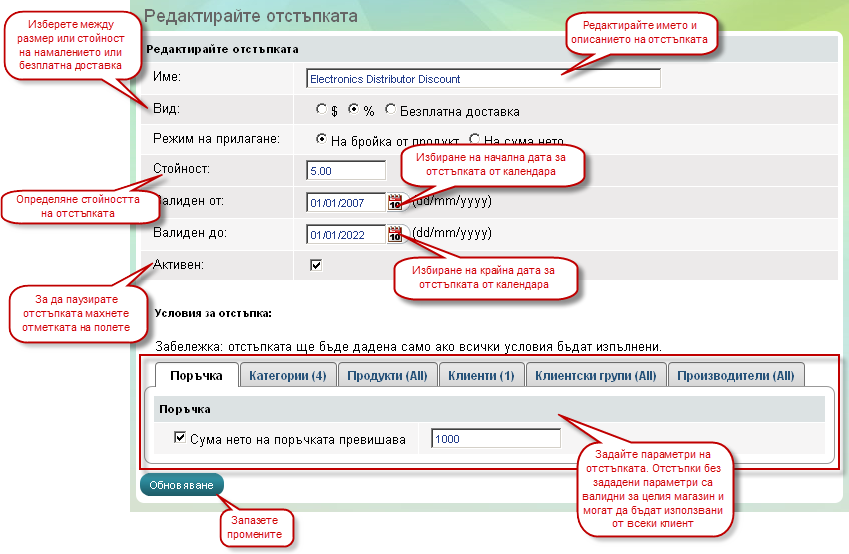Toggle the Активен checkbox

coord(316,266)
